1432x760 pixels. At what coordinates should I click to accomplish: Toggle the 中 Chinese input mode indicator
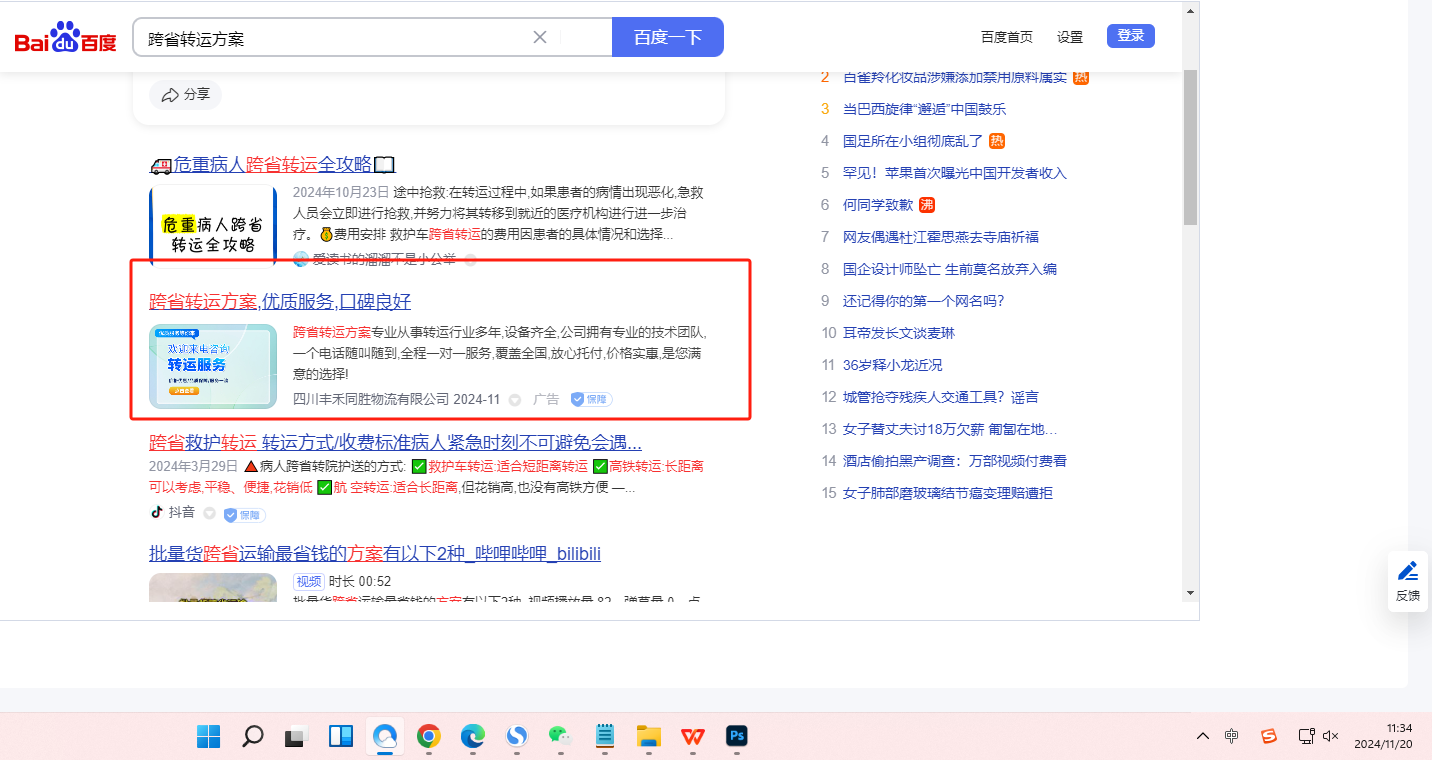coord(1232,736)
